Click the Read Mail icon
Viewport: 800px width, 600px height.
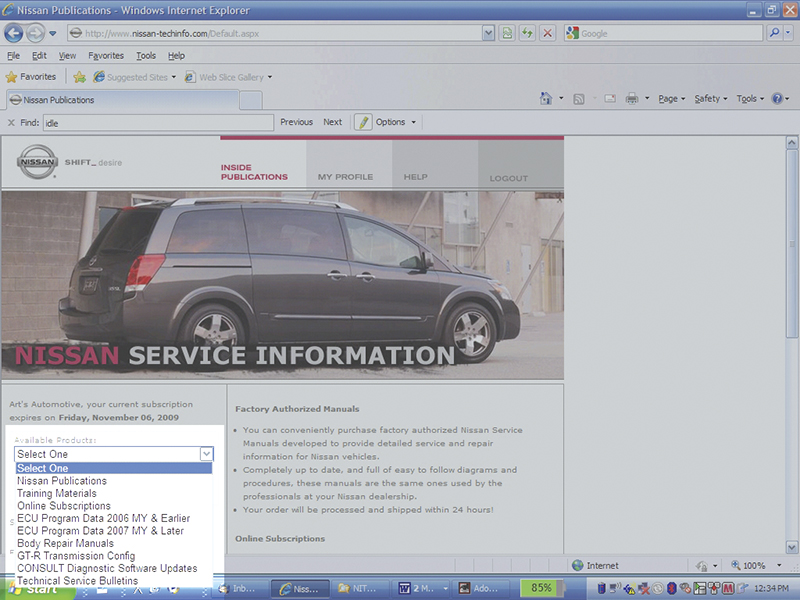[610, 98]
